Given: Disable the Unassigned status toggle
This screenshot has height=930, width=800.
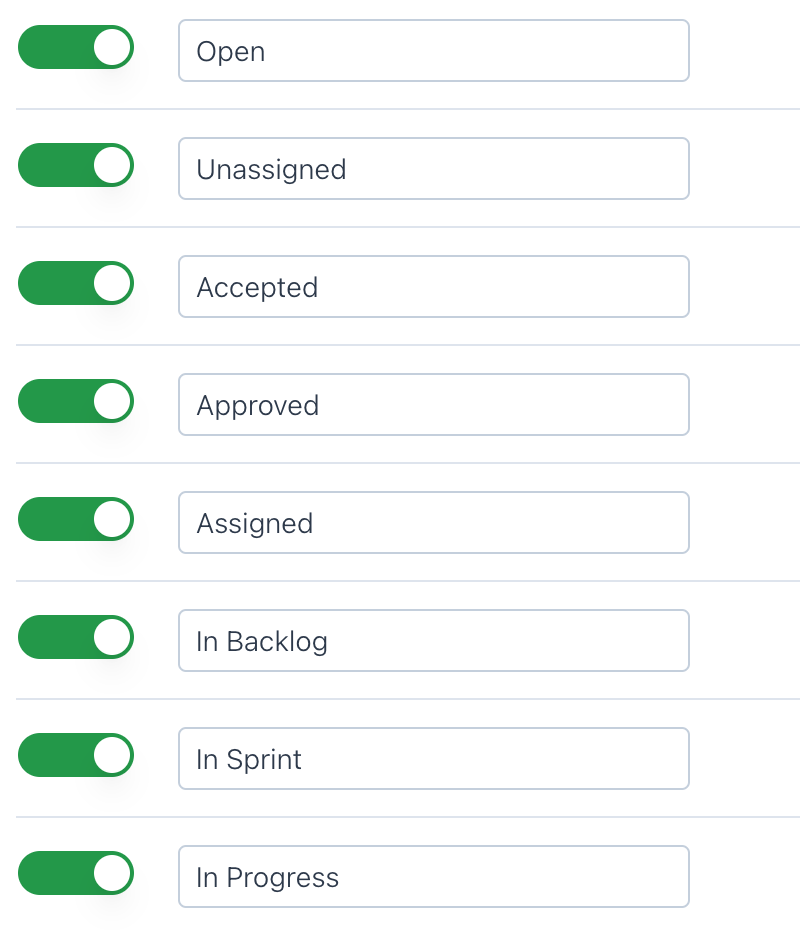Looking at the screenshot, I should tap(75, 165).
